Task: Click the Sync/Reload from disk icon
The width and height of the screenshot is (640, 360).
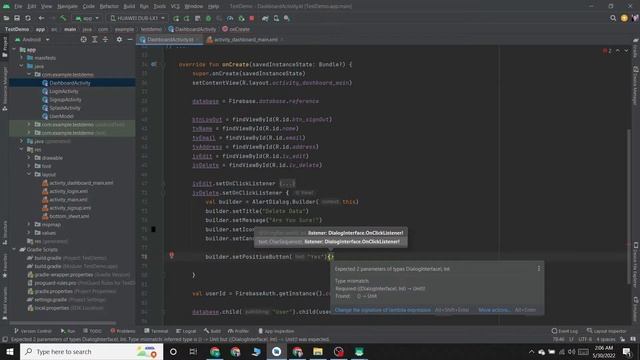Action: (28, 18)
